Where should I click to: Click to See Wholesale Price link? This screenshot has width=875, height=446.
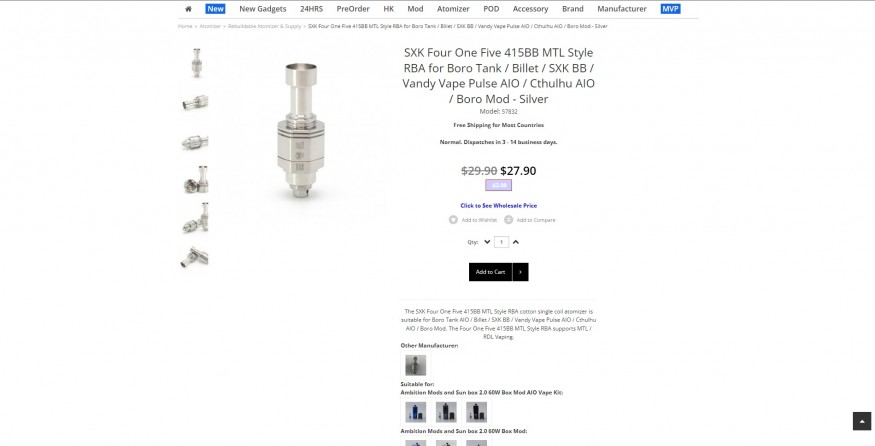tap(498, 205)
